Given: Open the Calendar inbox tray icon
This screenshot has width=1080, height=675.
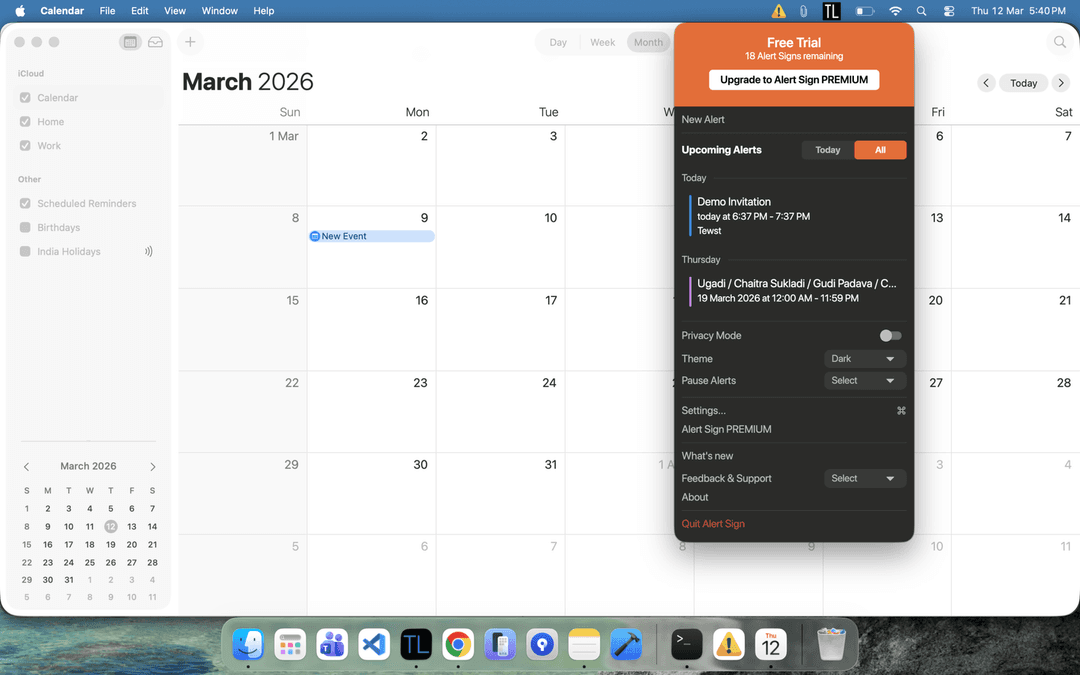Looking at the screenshot, I should [x=156, y=42].
